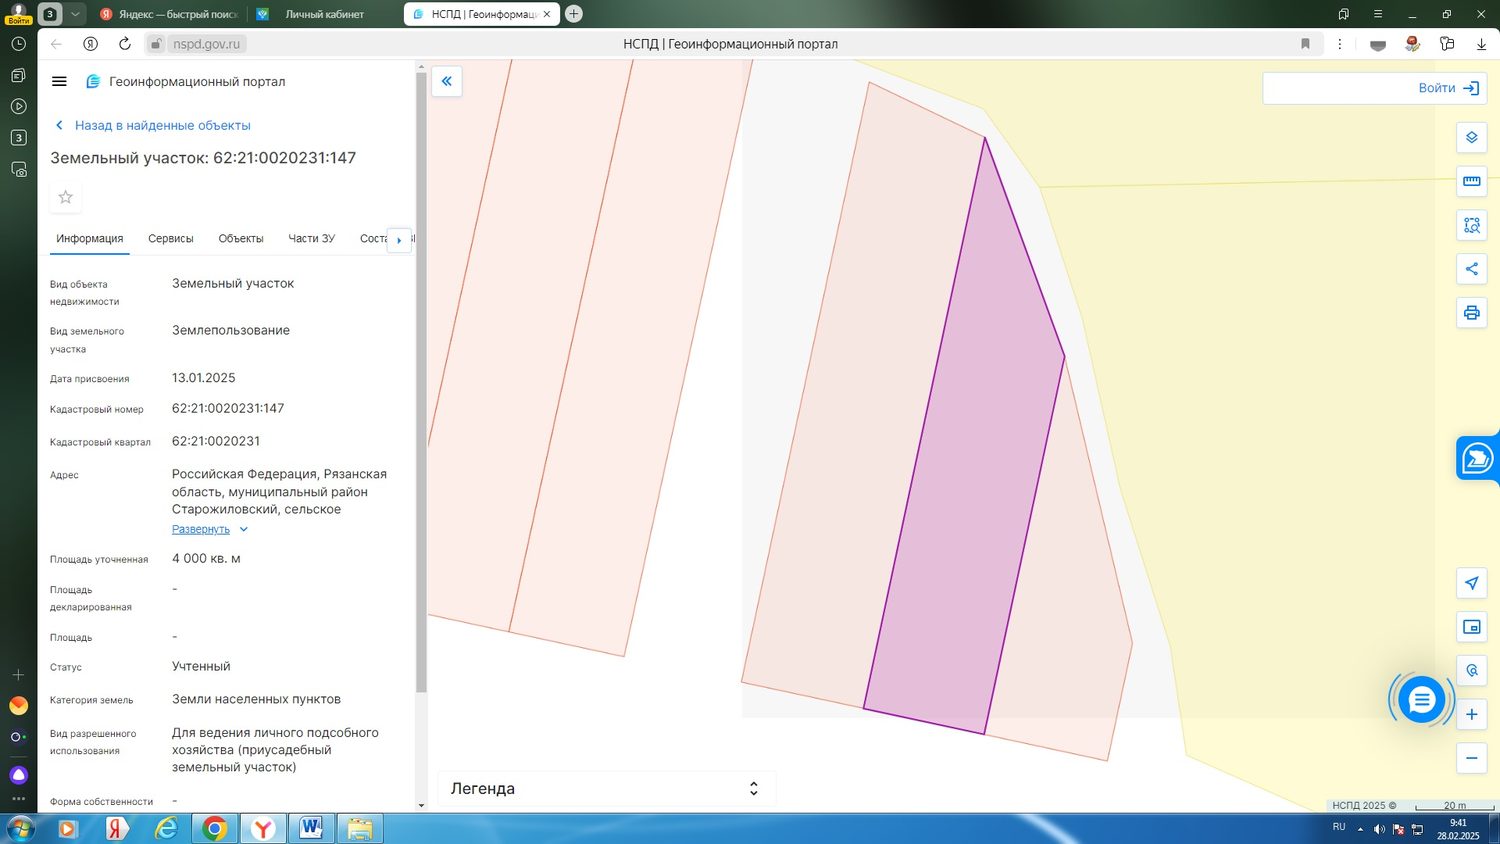
Task: Select cadastral number 62:21:0020231:147 value
Action: (x=228, y=408)
